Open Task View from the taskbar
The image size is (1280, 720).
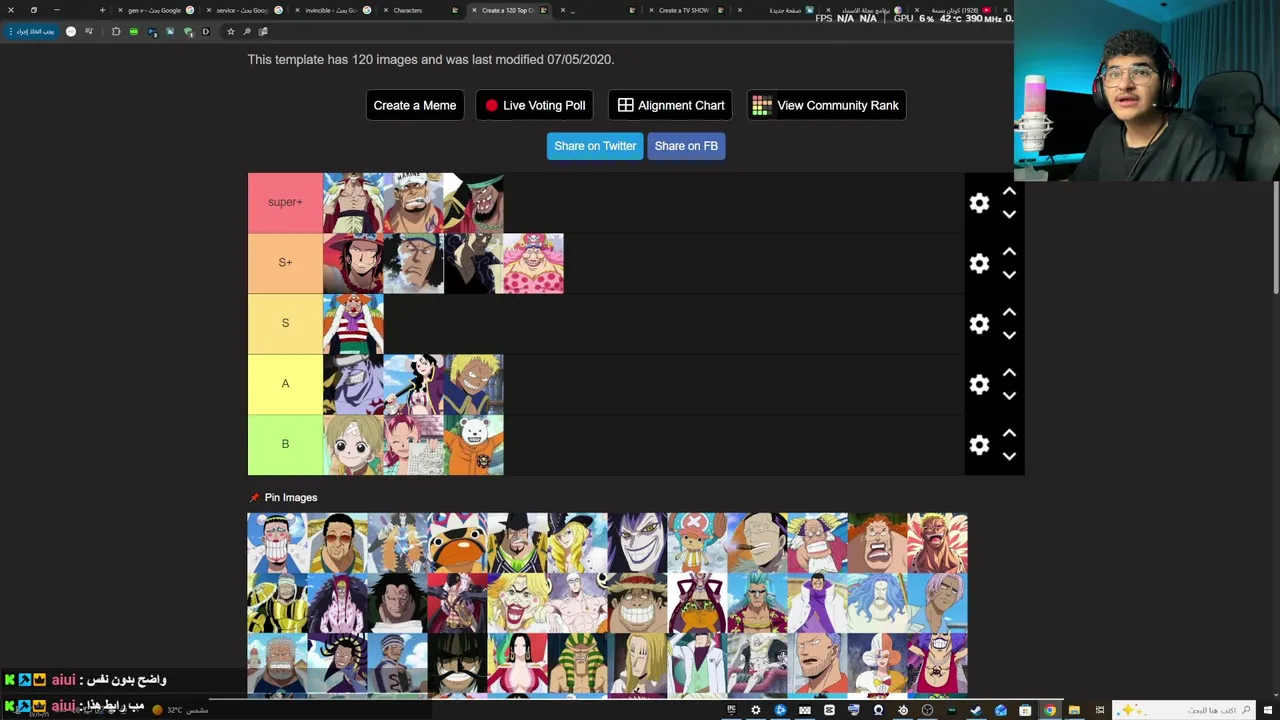click(x=1100, y=710)
